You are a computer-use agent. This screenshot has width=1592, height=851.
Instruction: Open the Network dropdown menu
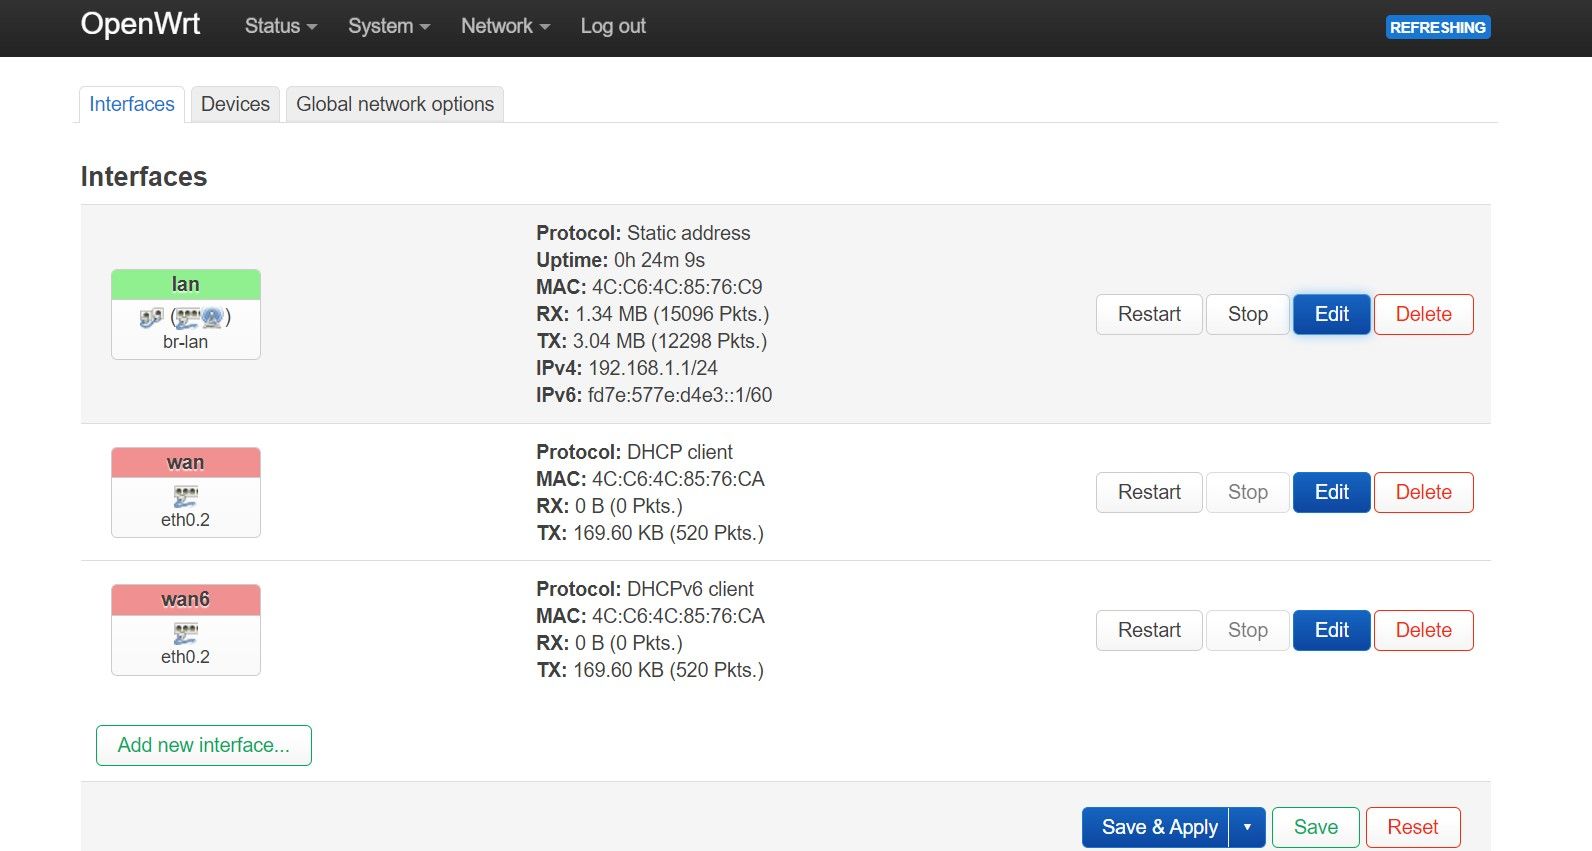(504, 26)
